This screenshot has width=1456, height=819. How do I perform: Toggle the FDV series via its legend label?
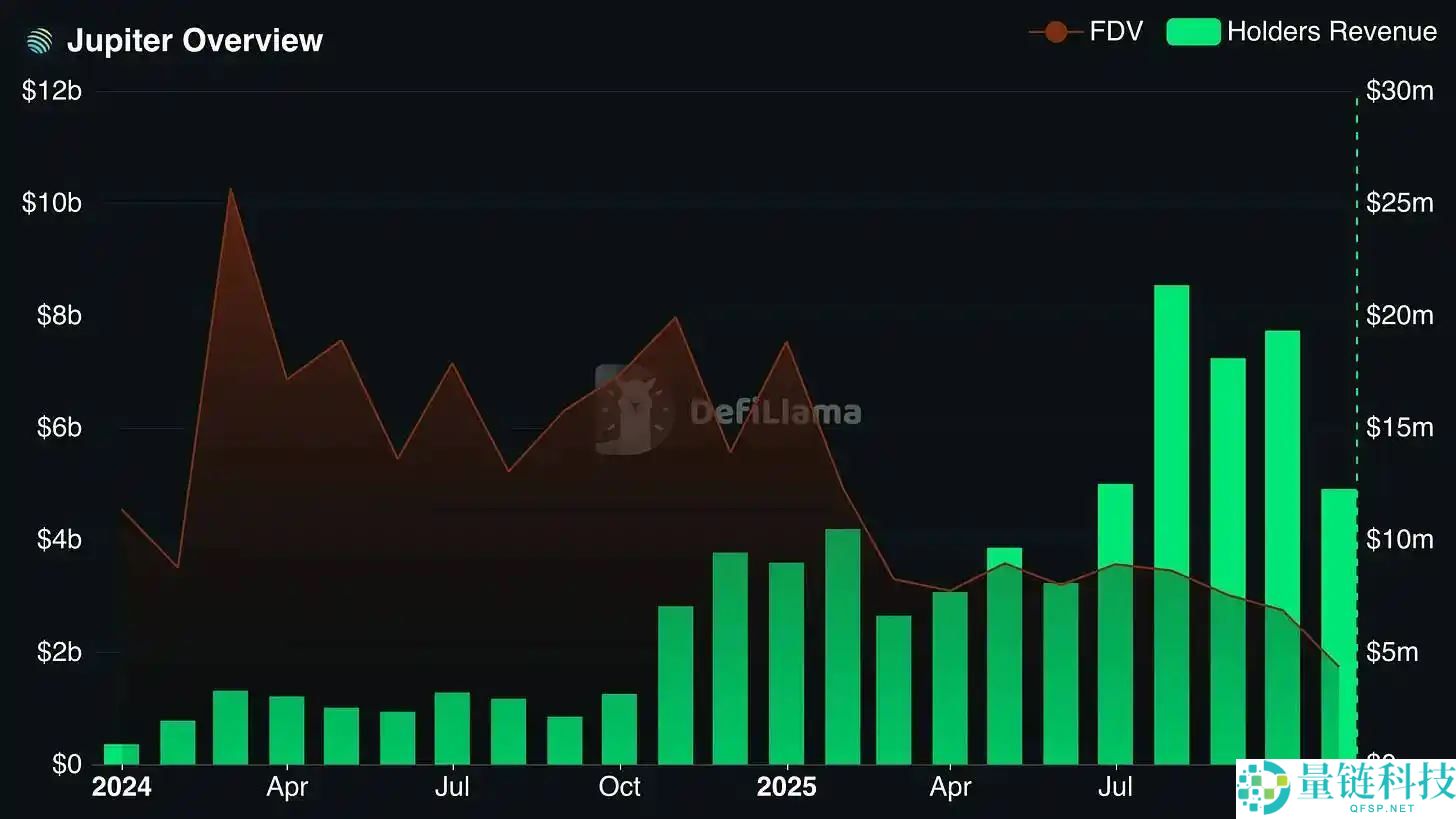pos(1116,32)
